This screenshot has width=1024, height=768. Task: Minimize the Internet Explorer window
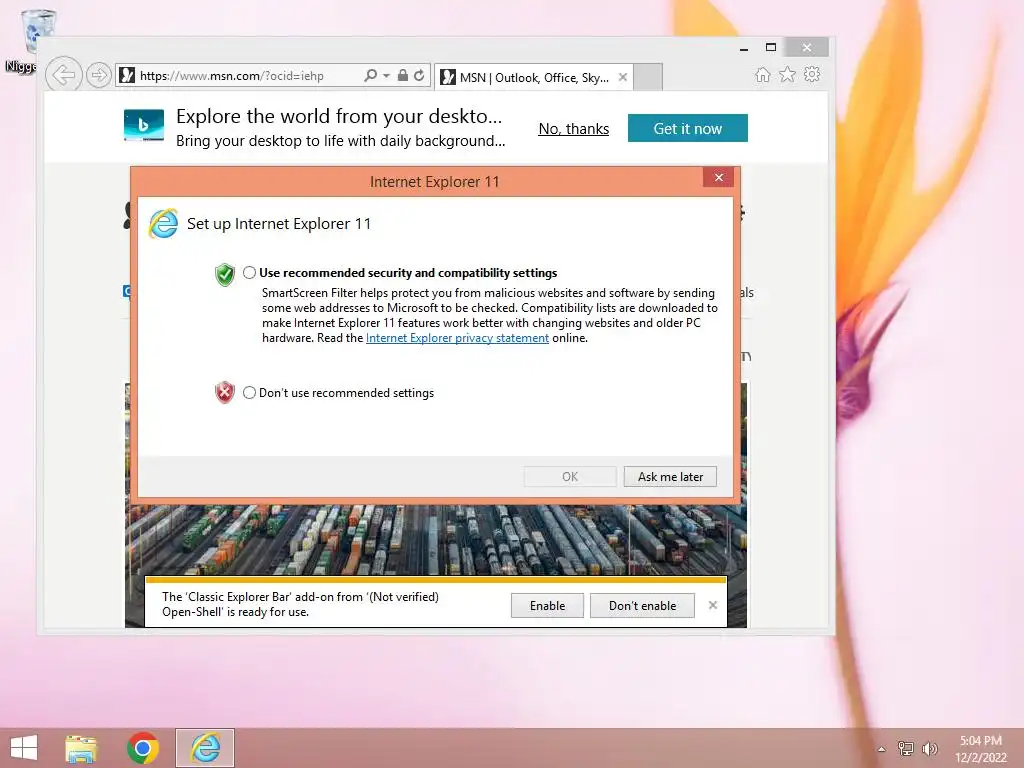click(x=744, y=48)
